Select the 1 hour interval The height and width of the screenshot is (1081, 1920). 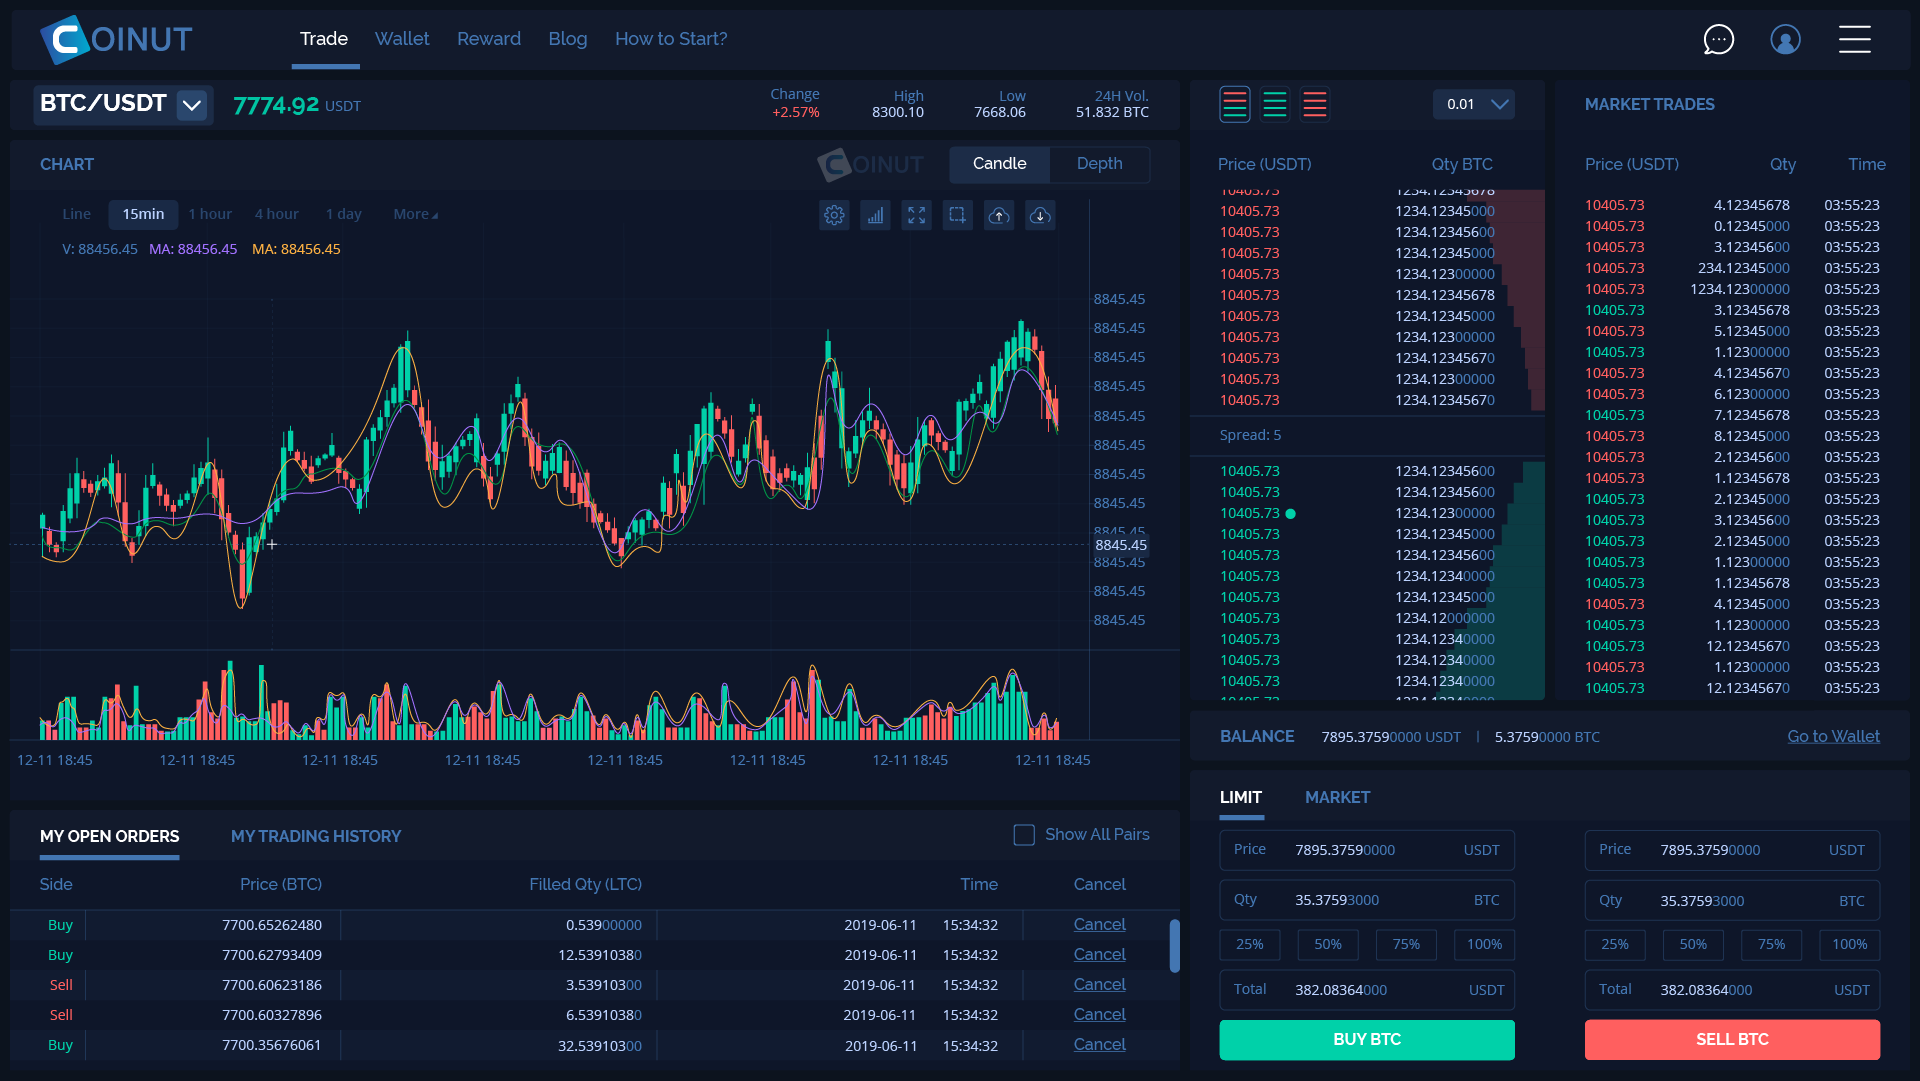pyautogui.click(x=210, y=214)
